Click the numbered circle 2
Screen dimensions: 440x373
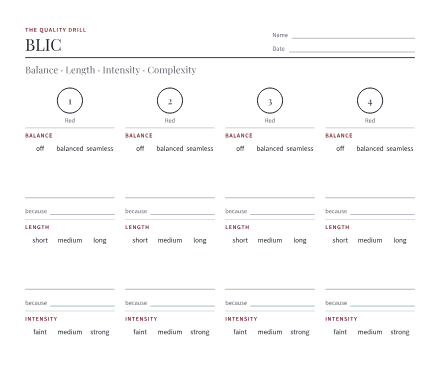click(170, 101)
